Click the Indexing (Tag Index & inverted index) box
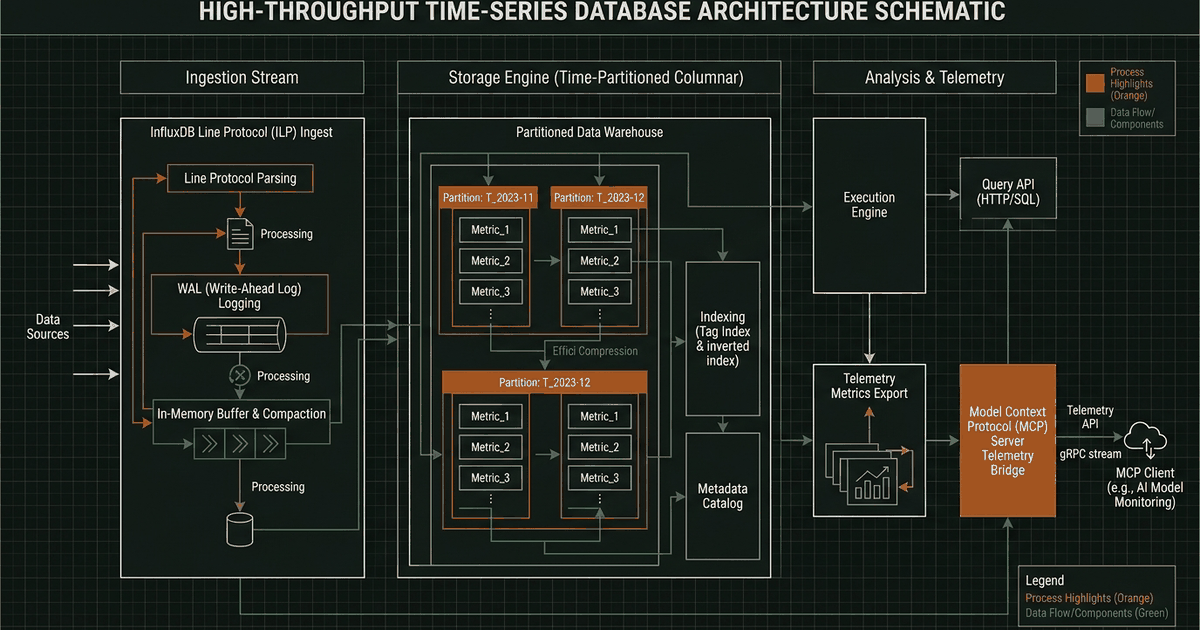The image size is (1200, 630). tap(723, 339)
